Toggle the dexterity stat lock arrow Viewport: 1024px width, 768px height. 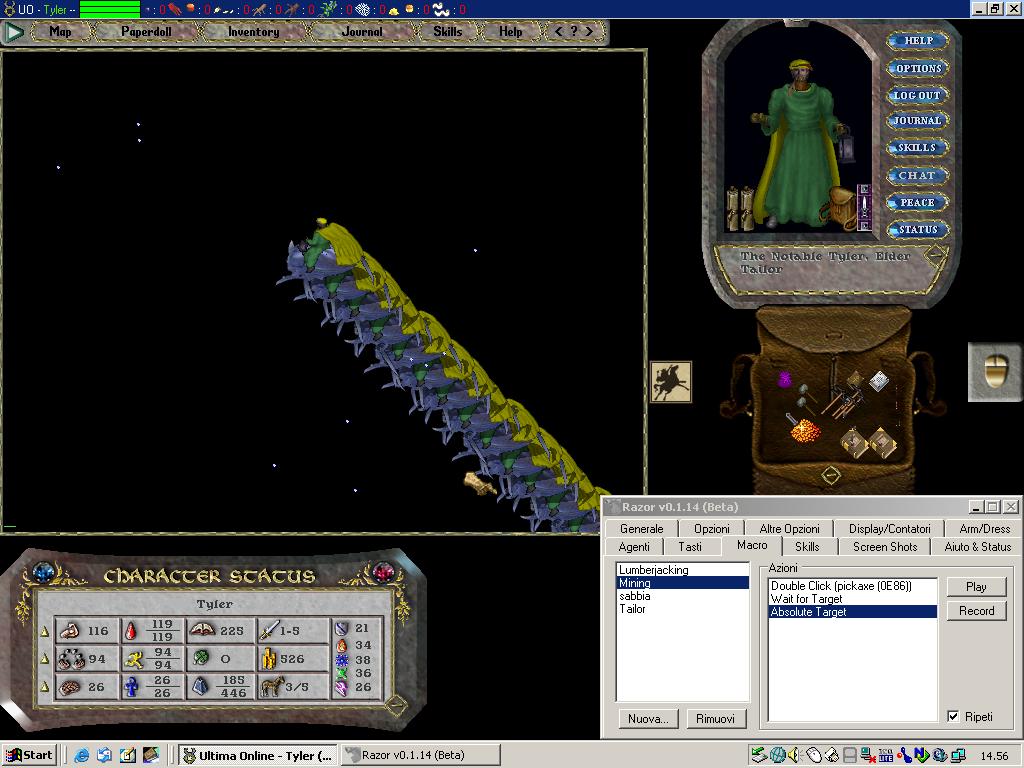pyautogui.click(x=44, y=659)
